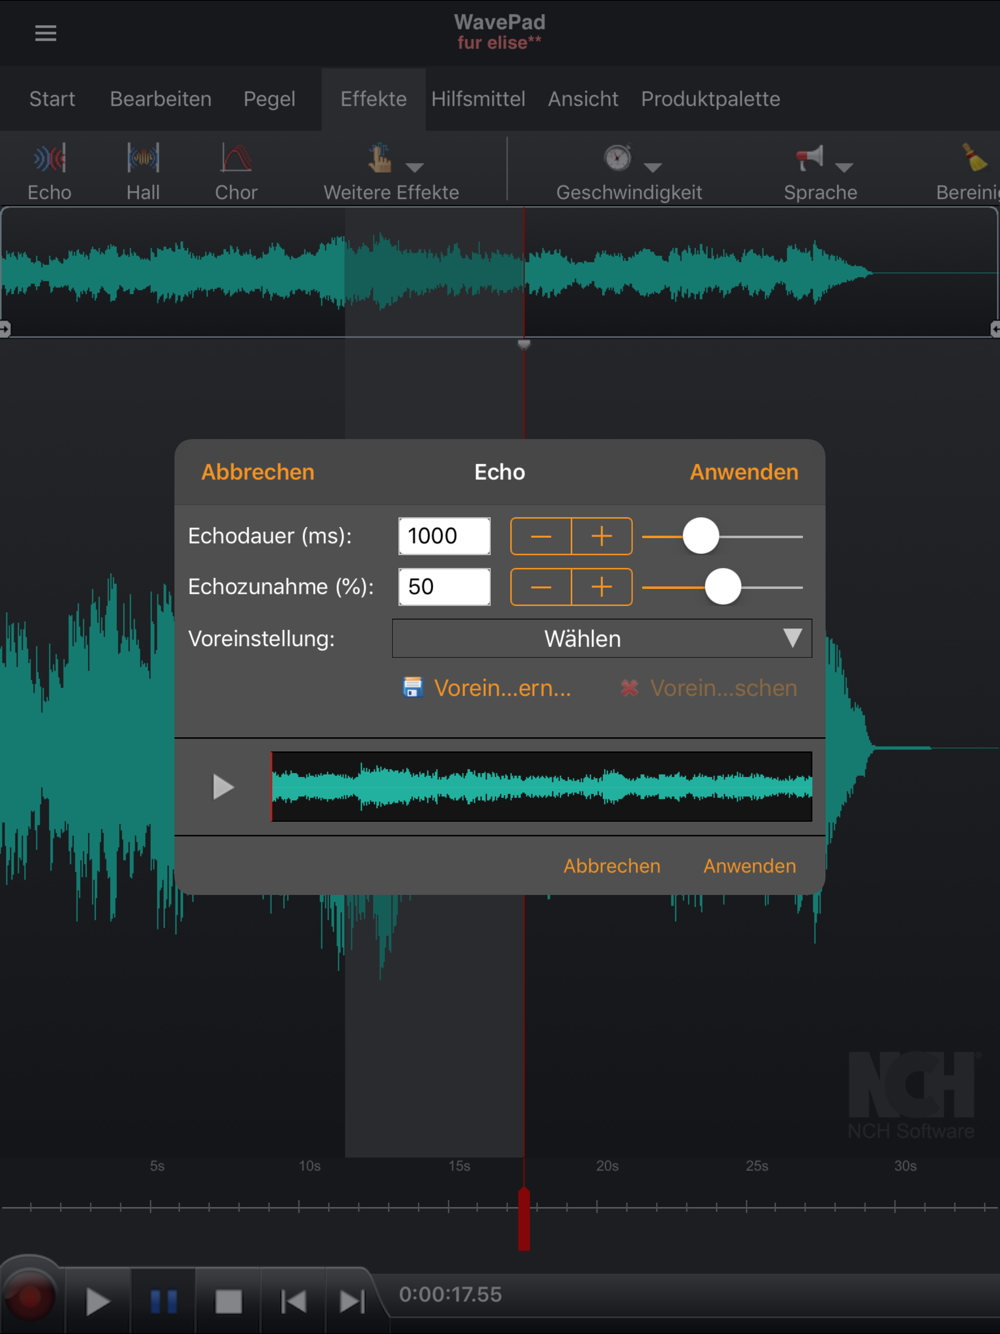
Task: Click the 10s mark on time ruler
Action: [x=310, y=1166]
